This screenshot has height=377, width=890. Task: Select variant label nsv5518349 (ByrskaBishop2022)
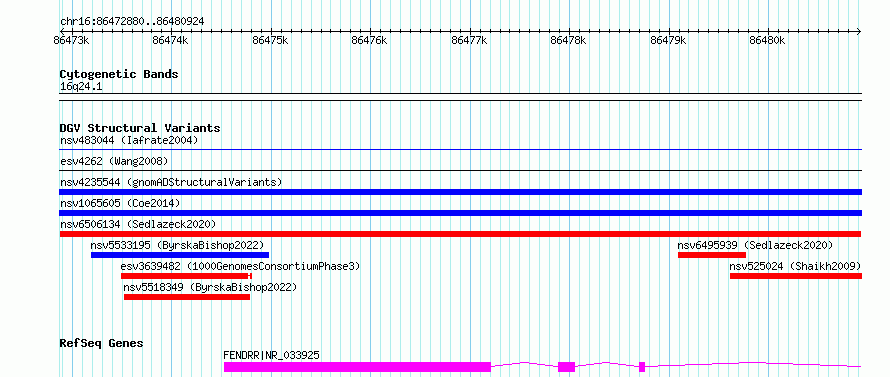click(210, 287)
